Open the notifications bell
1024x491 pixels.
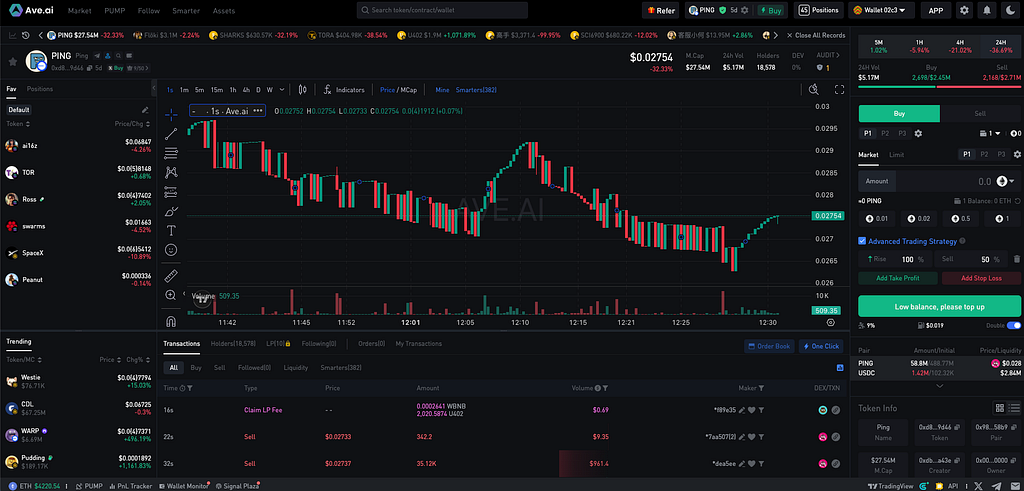pyautogui.click(x=987, y=10)
